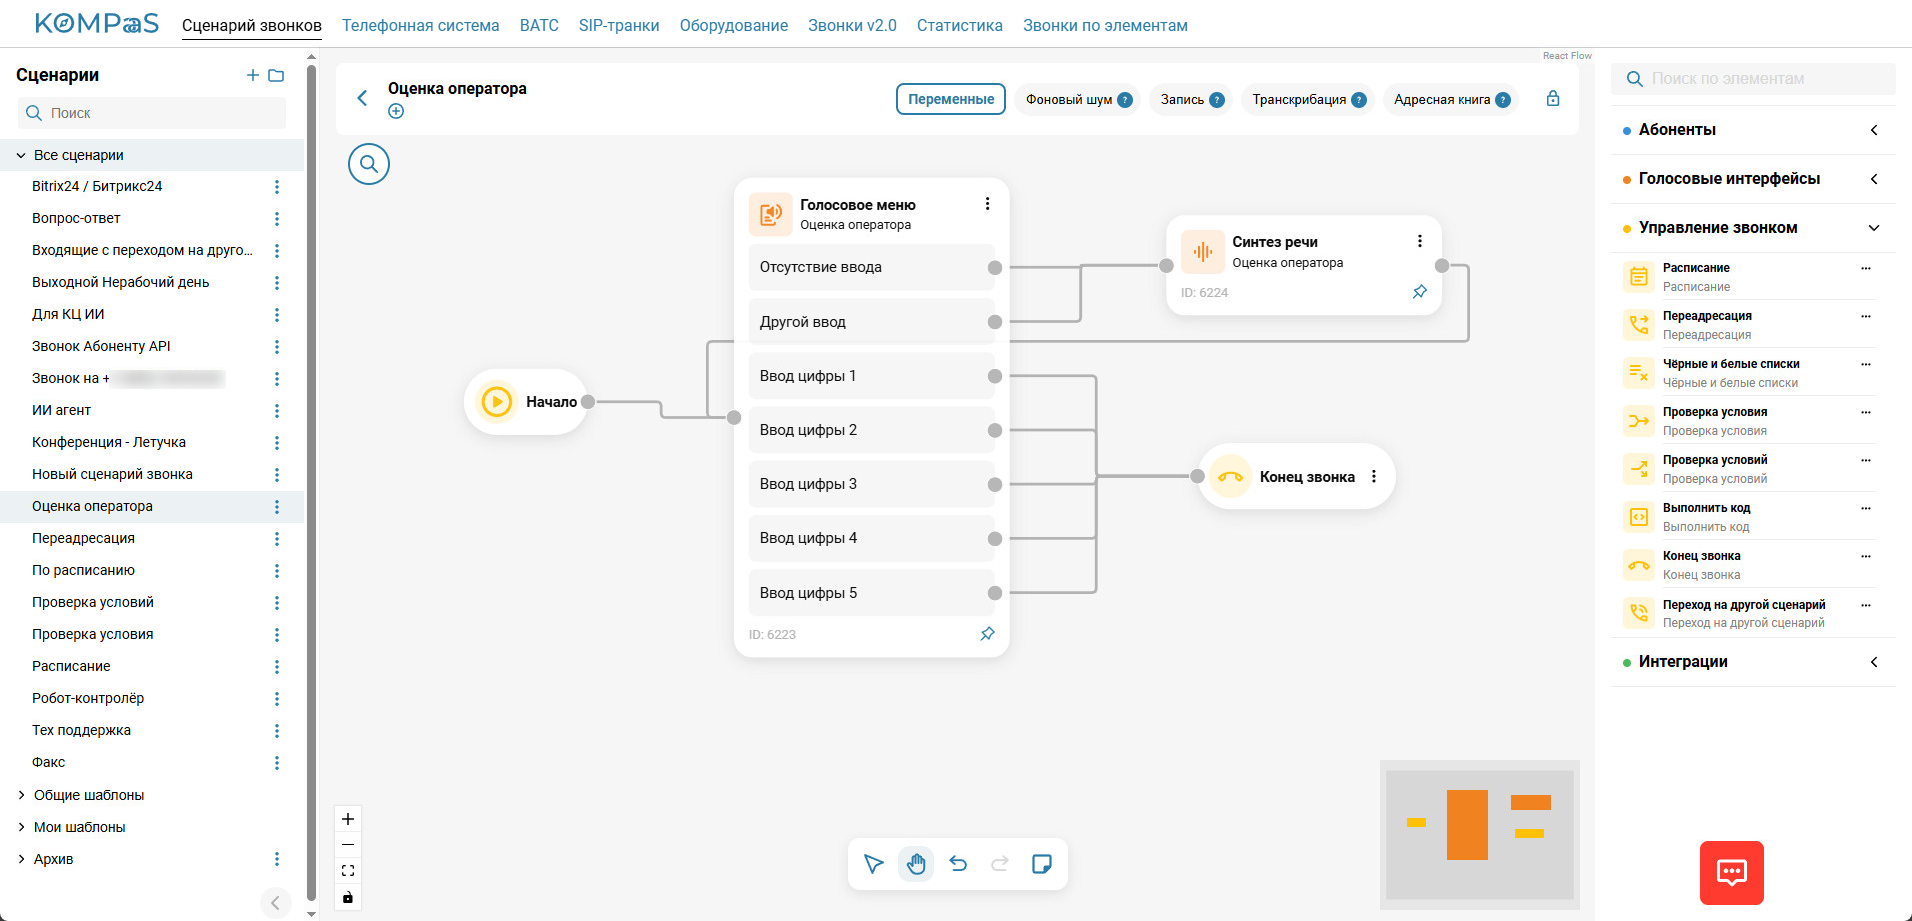Open options for Тех поддержка scenario
Screen dimensions: 1912x921
click(277, 731)
